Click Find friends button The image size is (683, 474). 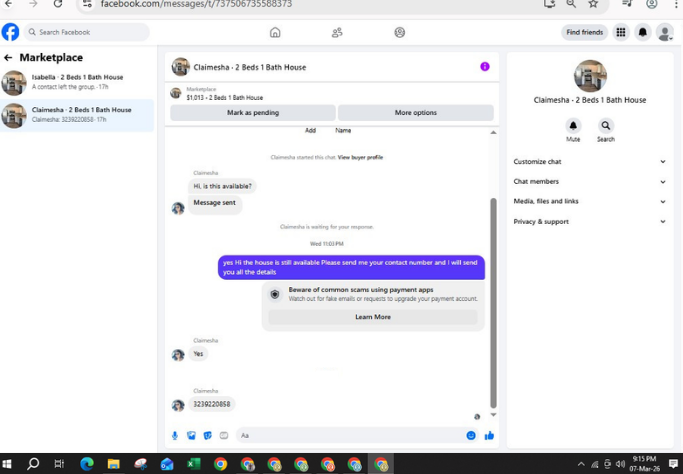(x=585, y=32)
